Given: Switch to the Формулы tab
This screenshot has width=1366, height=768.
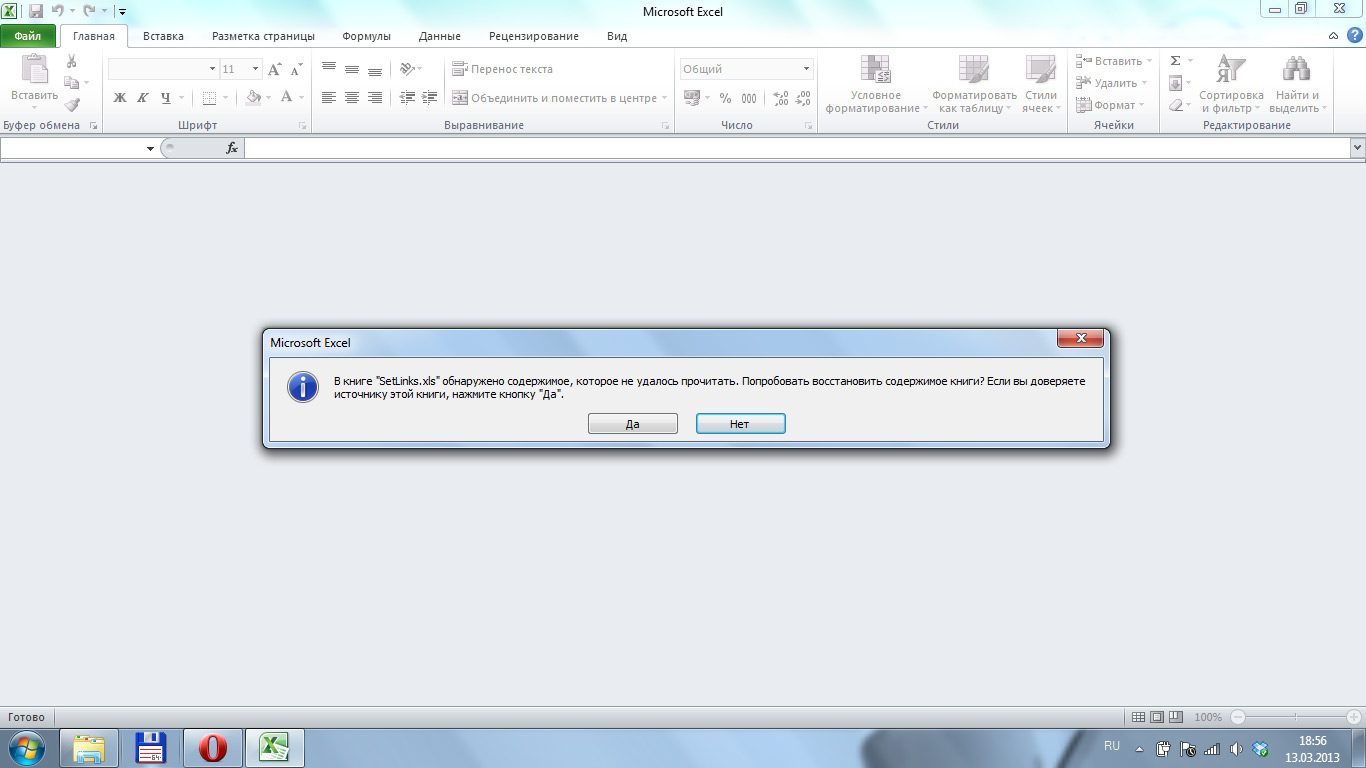Looking at the screenshot, I should click(x=366, y=36).
